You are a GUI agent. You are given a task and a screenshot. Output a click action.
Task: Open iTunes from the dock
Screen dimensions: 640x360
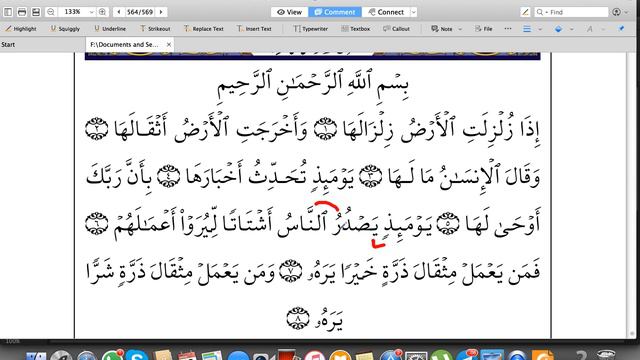(x=314, y=355)
